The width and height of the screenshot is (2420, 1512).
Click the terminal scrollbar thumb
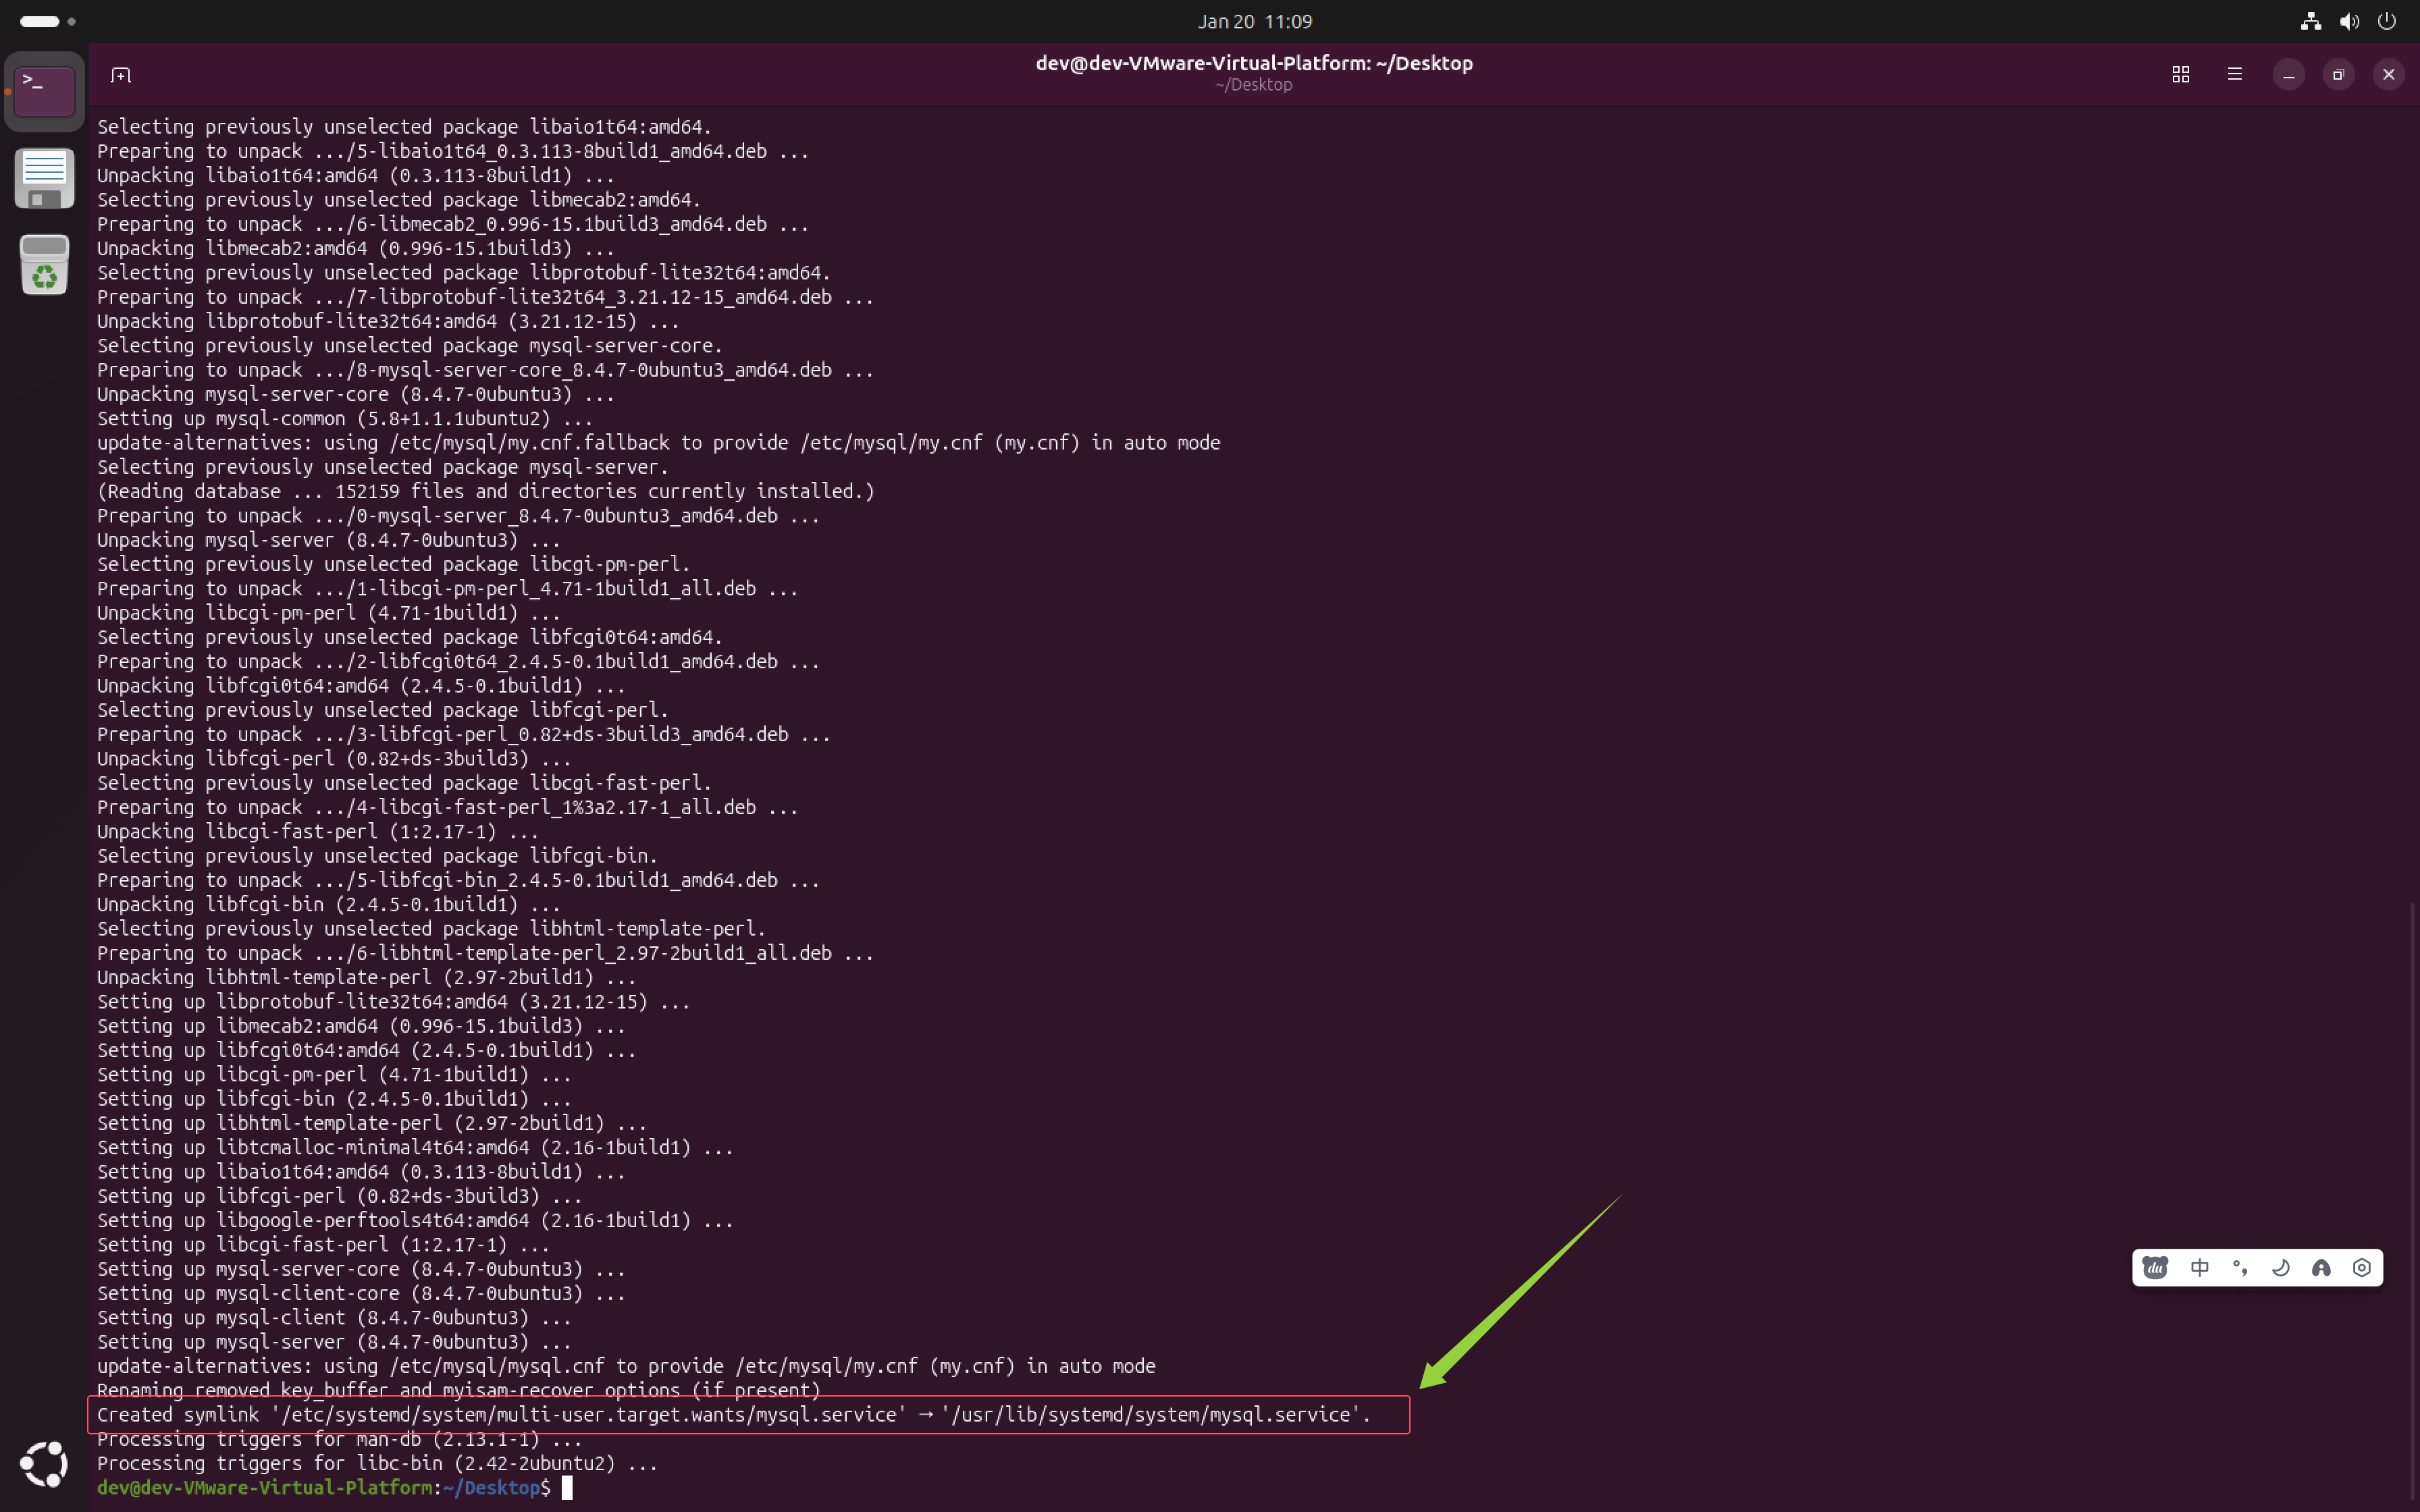point(2413,1200)
